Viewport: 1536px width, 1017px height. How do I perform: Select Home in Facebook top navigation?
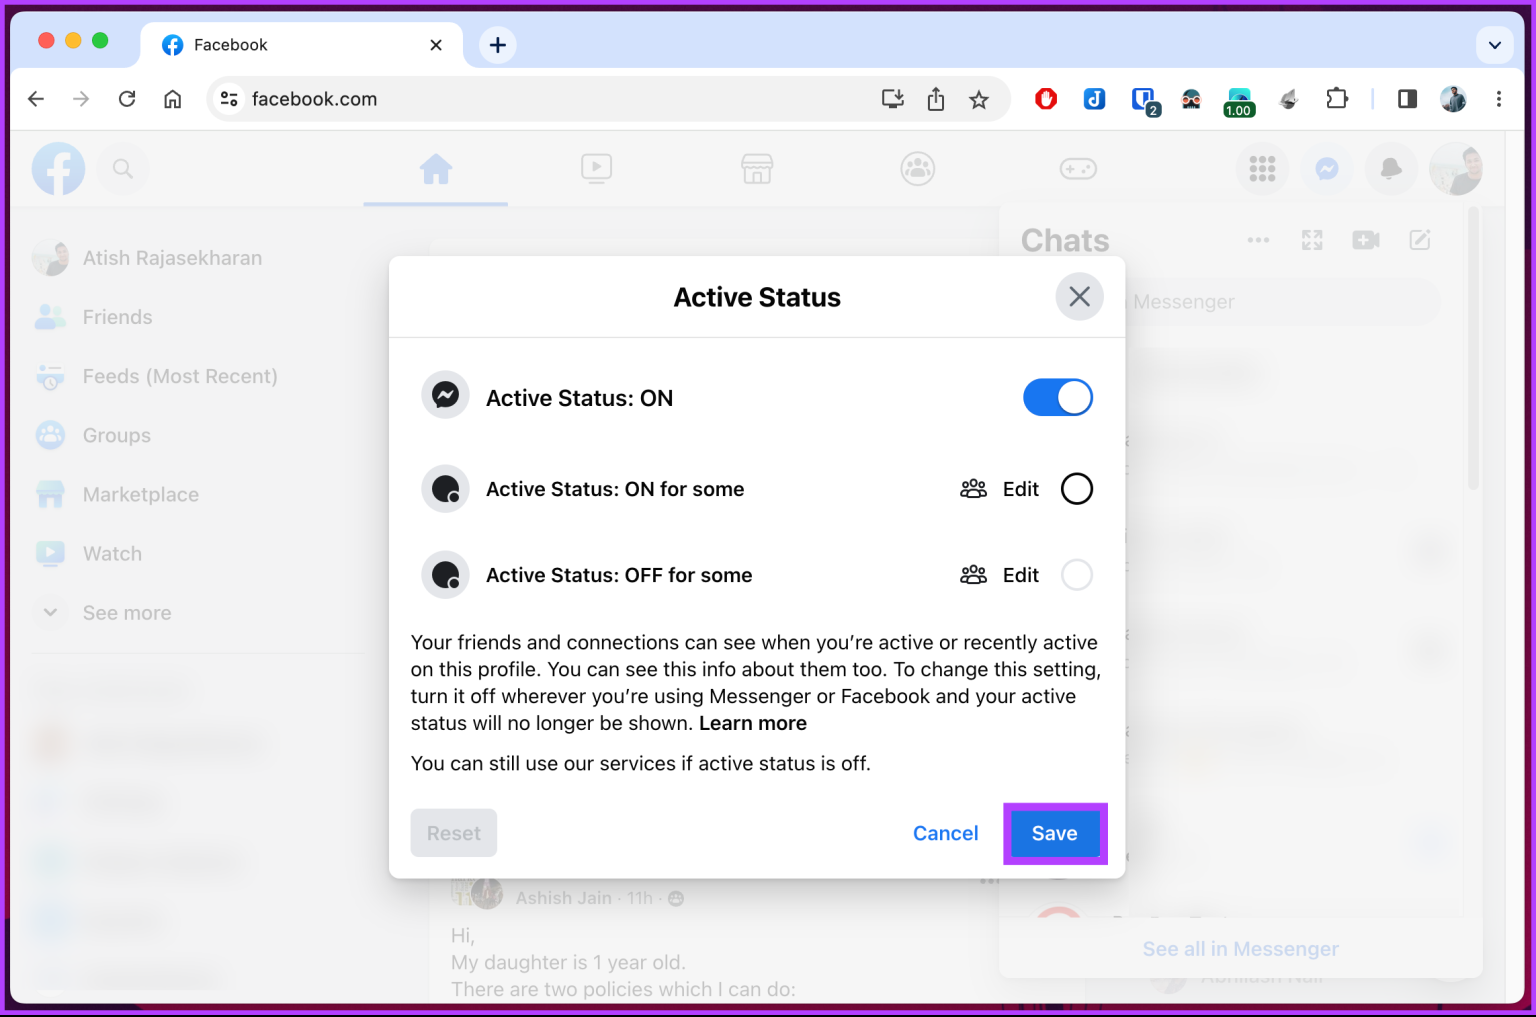(435, 169)
